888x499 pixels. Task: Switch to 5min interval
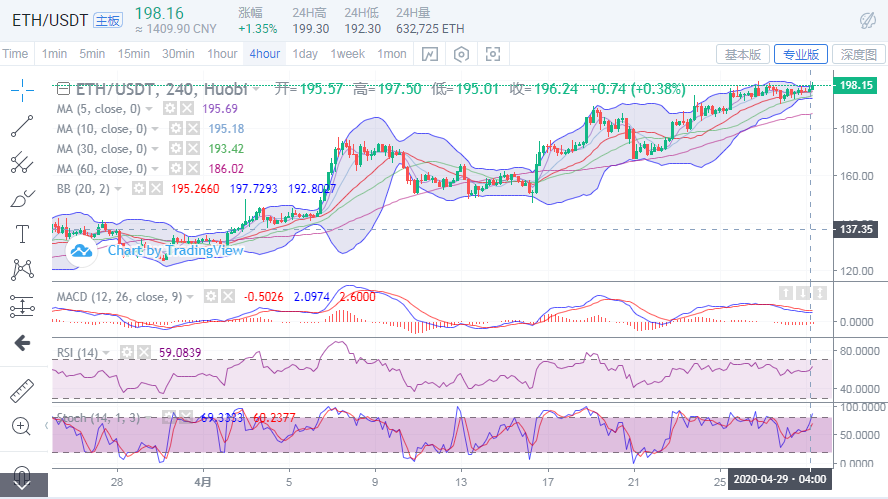(92, 54)
